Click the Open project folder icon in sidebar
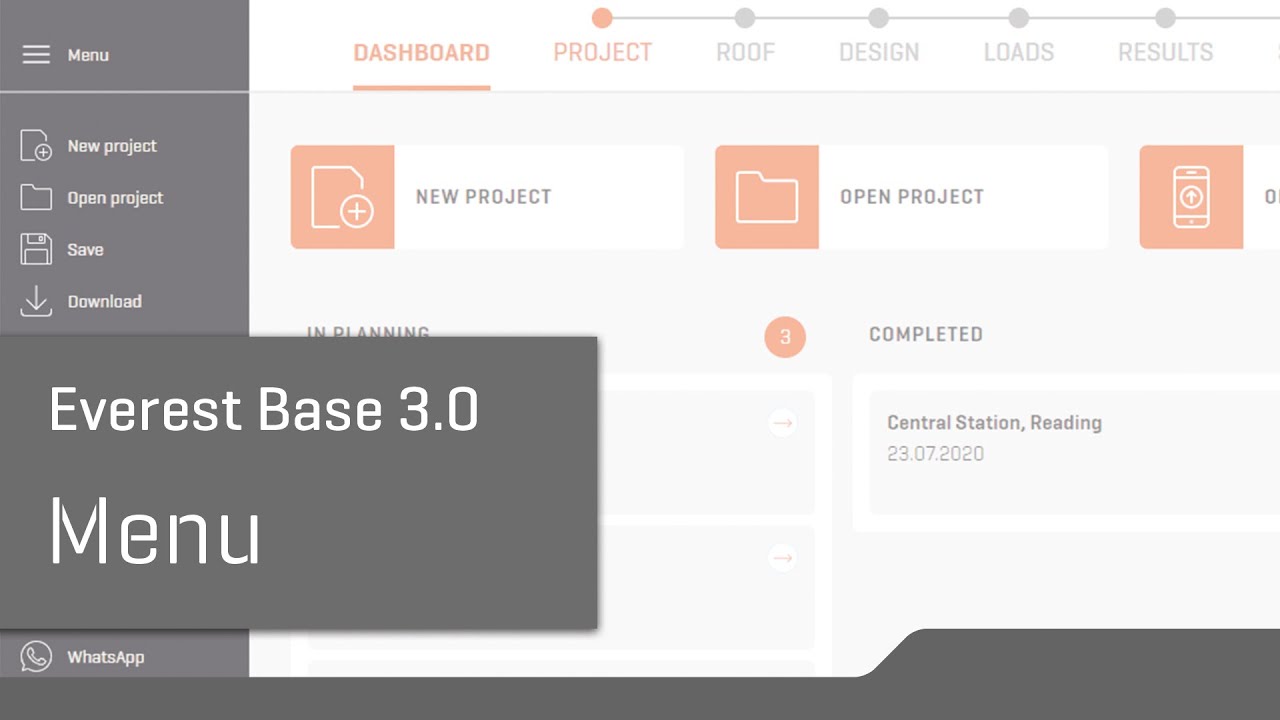 pos(36,198)
